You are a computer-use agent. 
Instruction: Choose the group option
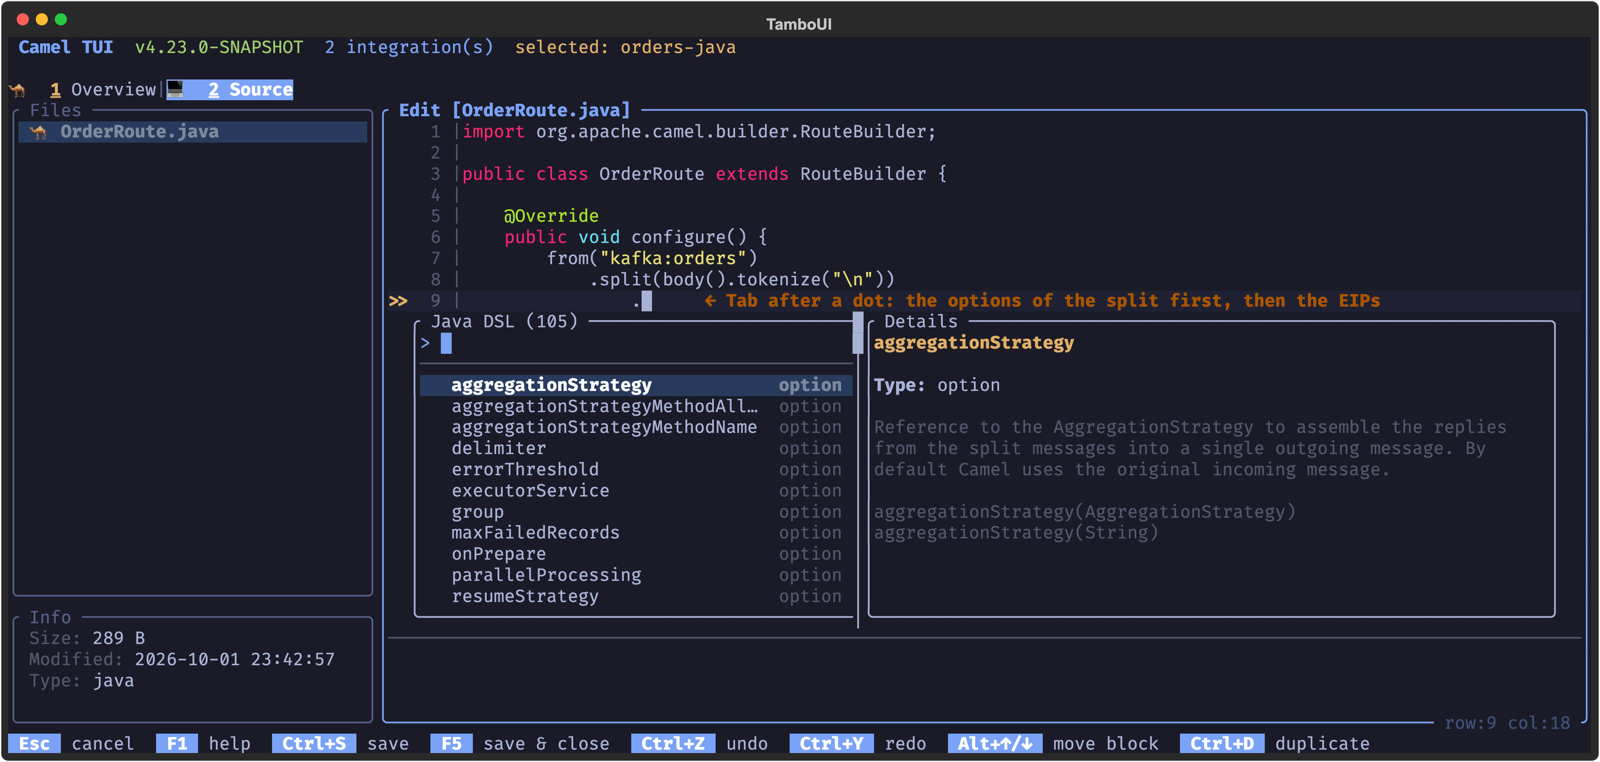[637, 512]
